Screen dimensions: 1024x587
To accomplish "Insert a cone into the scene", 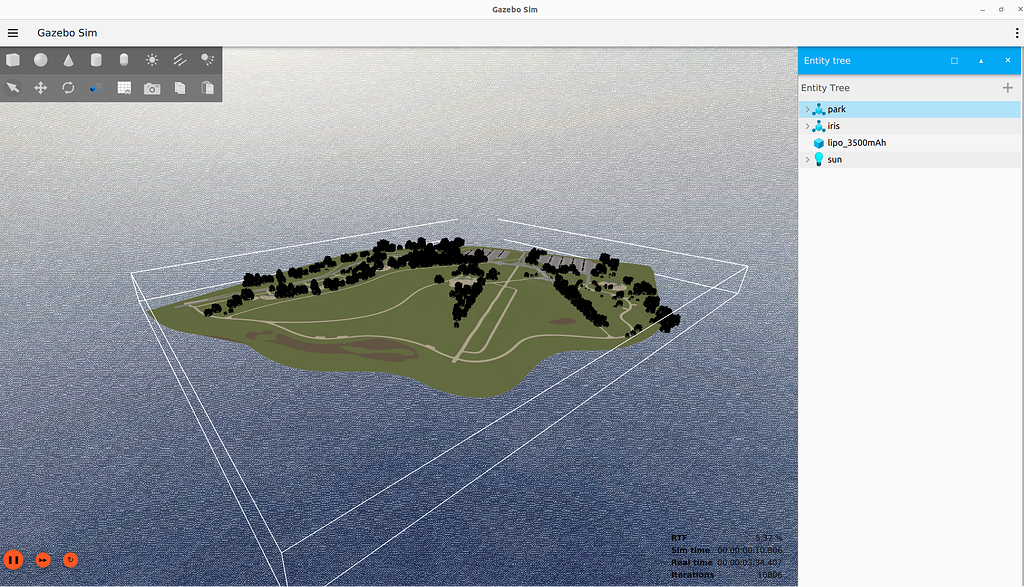I will tap(69, 60).
